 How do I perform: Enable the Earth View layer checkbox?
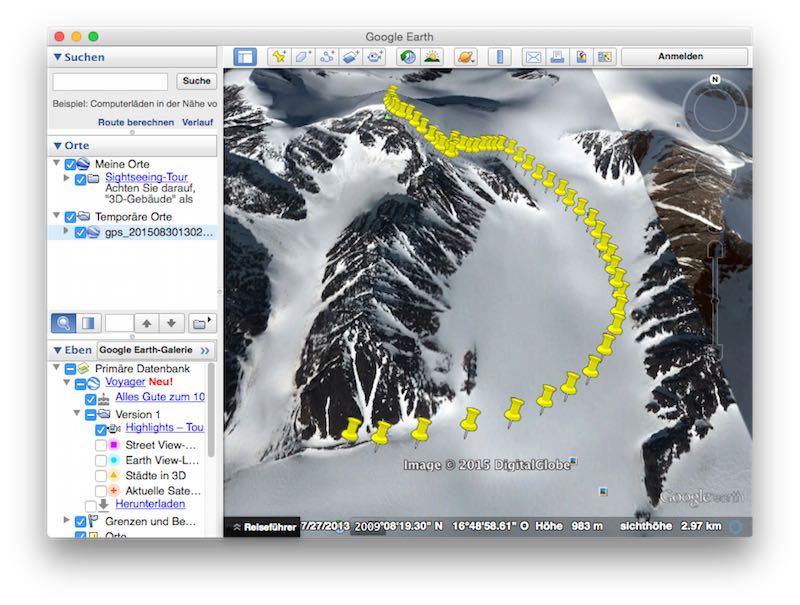[101, 461]
